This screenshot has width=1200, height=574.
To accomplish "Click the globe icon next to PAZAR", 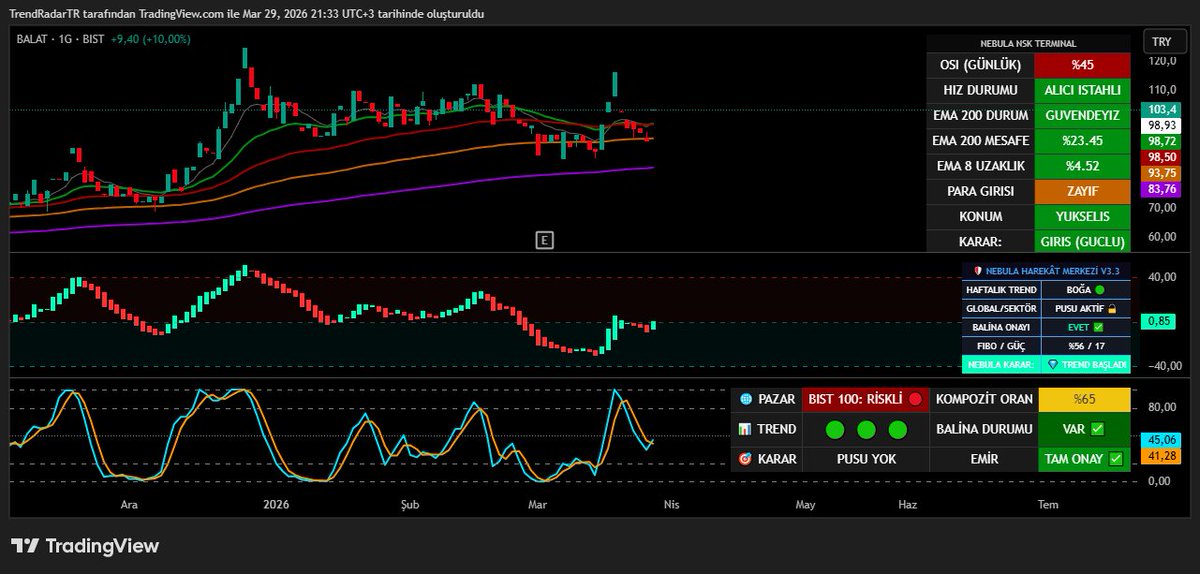I will pos(746,399).
